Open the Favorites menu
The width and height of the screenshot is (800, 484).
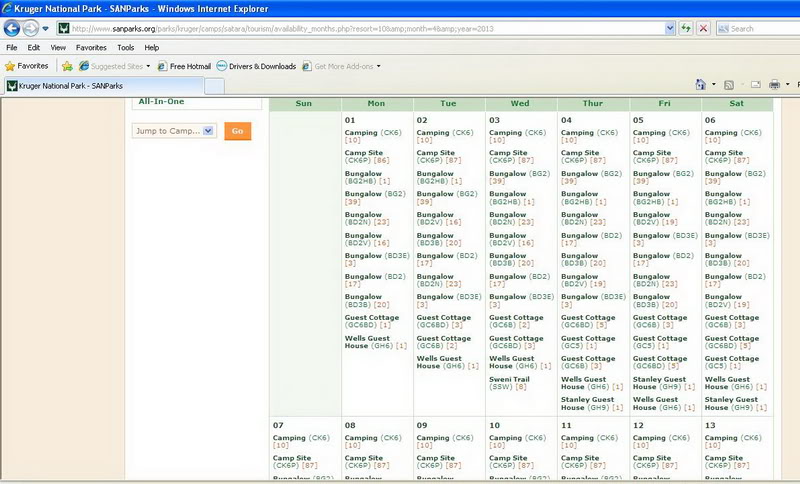[x=91, y=47]
